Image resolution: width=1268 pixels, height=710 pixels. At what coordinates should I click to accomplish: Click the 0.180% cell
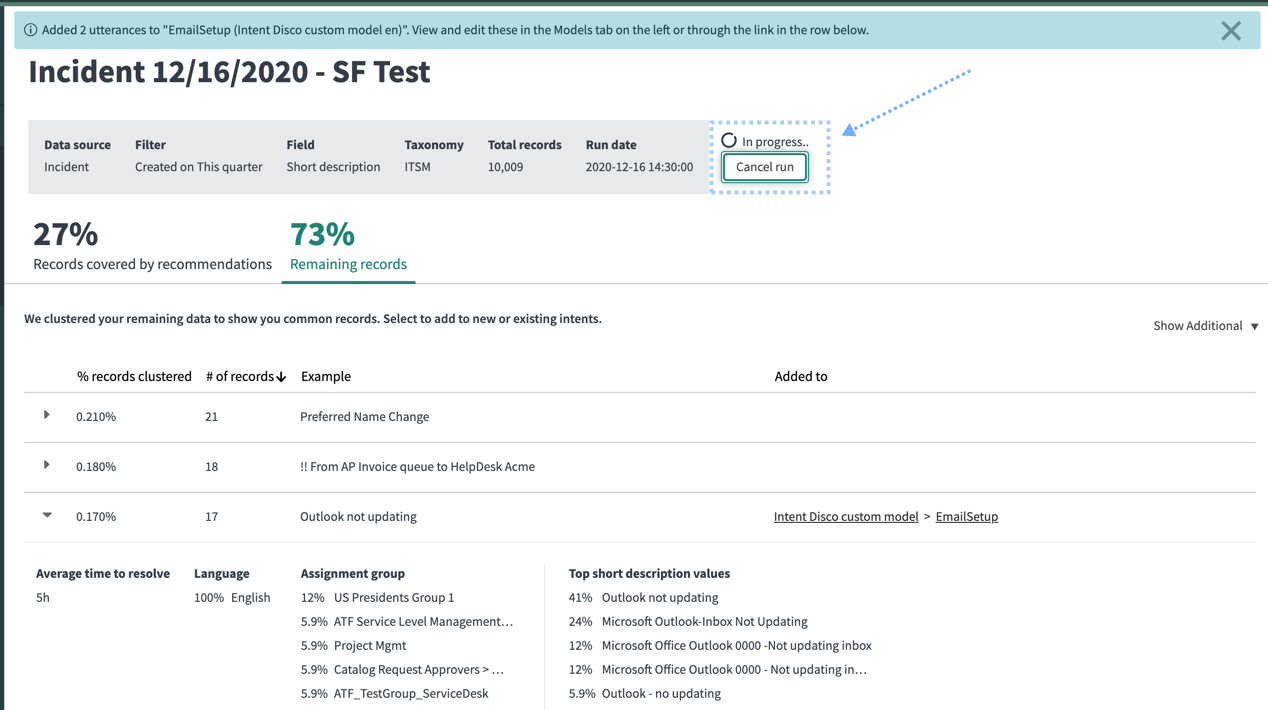coord(96,467)
